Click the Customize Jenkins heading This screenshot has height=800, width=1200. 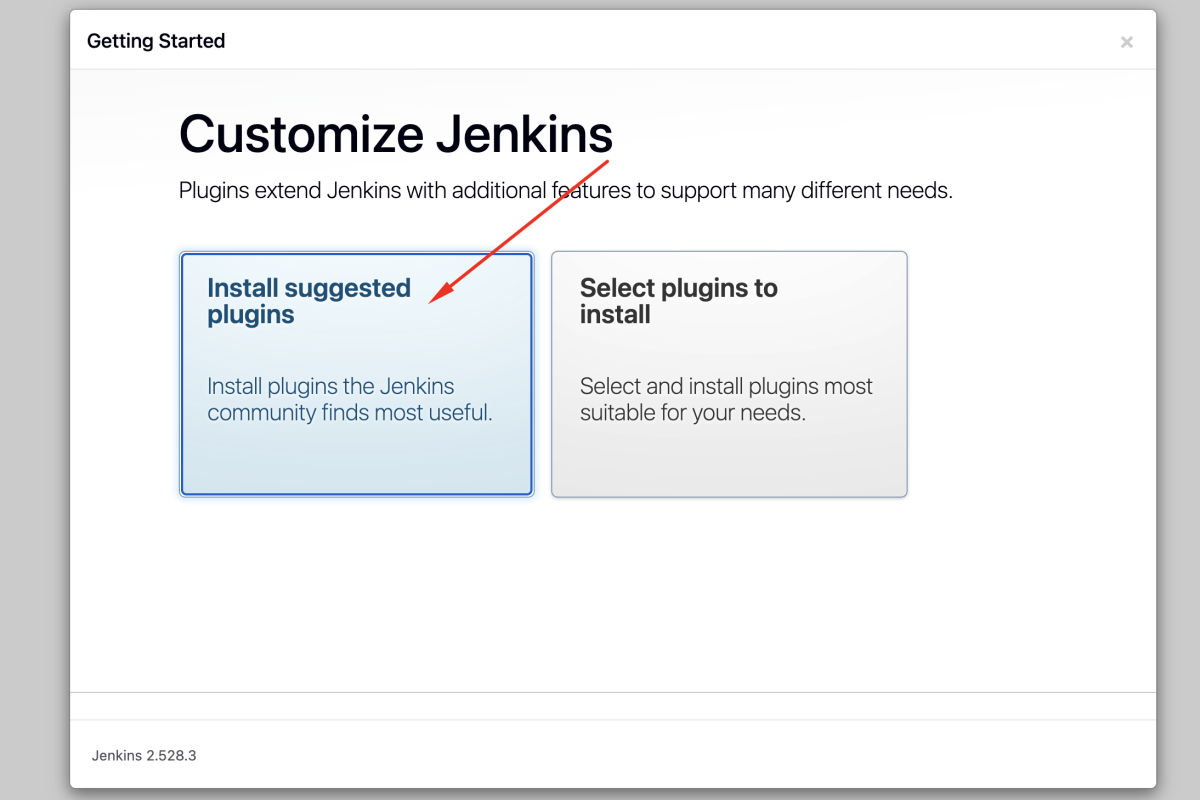click(395, 134)
